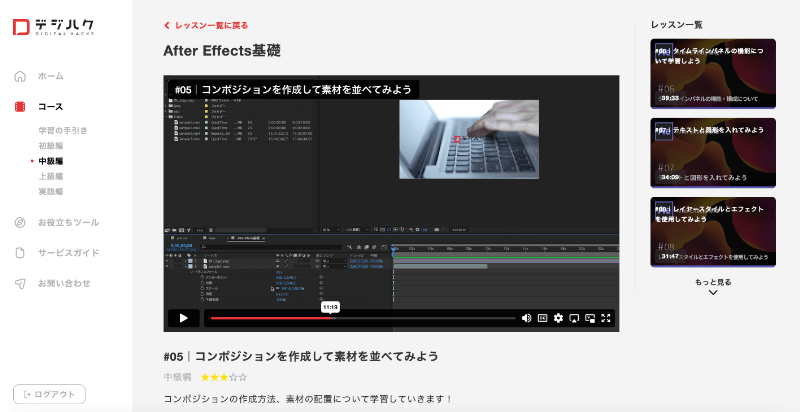Open コース in the sidebar
The width and height of the screenshot is (800, 412).
coord(50,106)
